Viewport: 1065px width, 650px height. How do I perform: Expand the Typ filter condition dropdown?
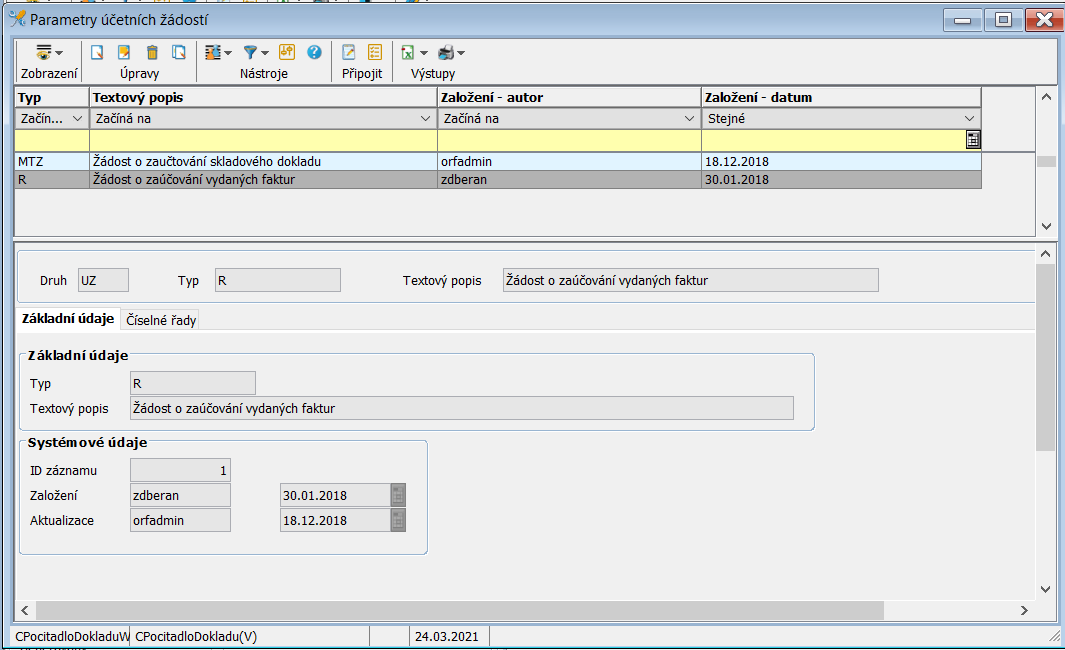[x=78, y=119]
